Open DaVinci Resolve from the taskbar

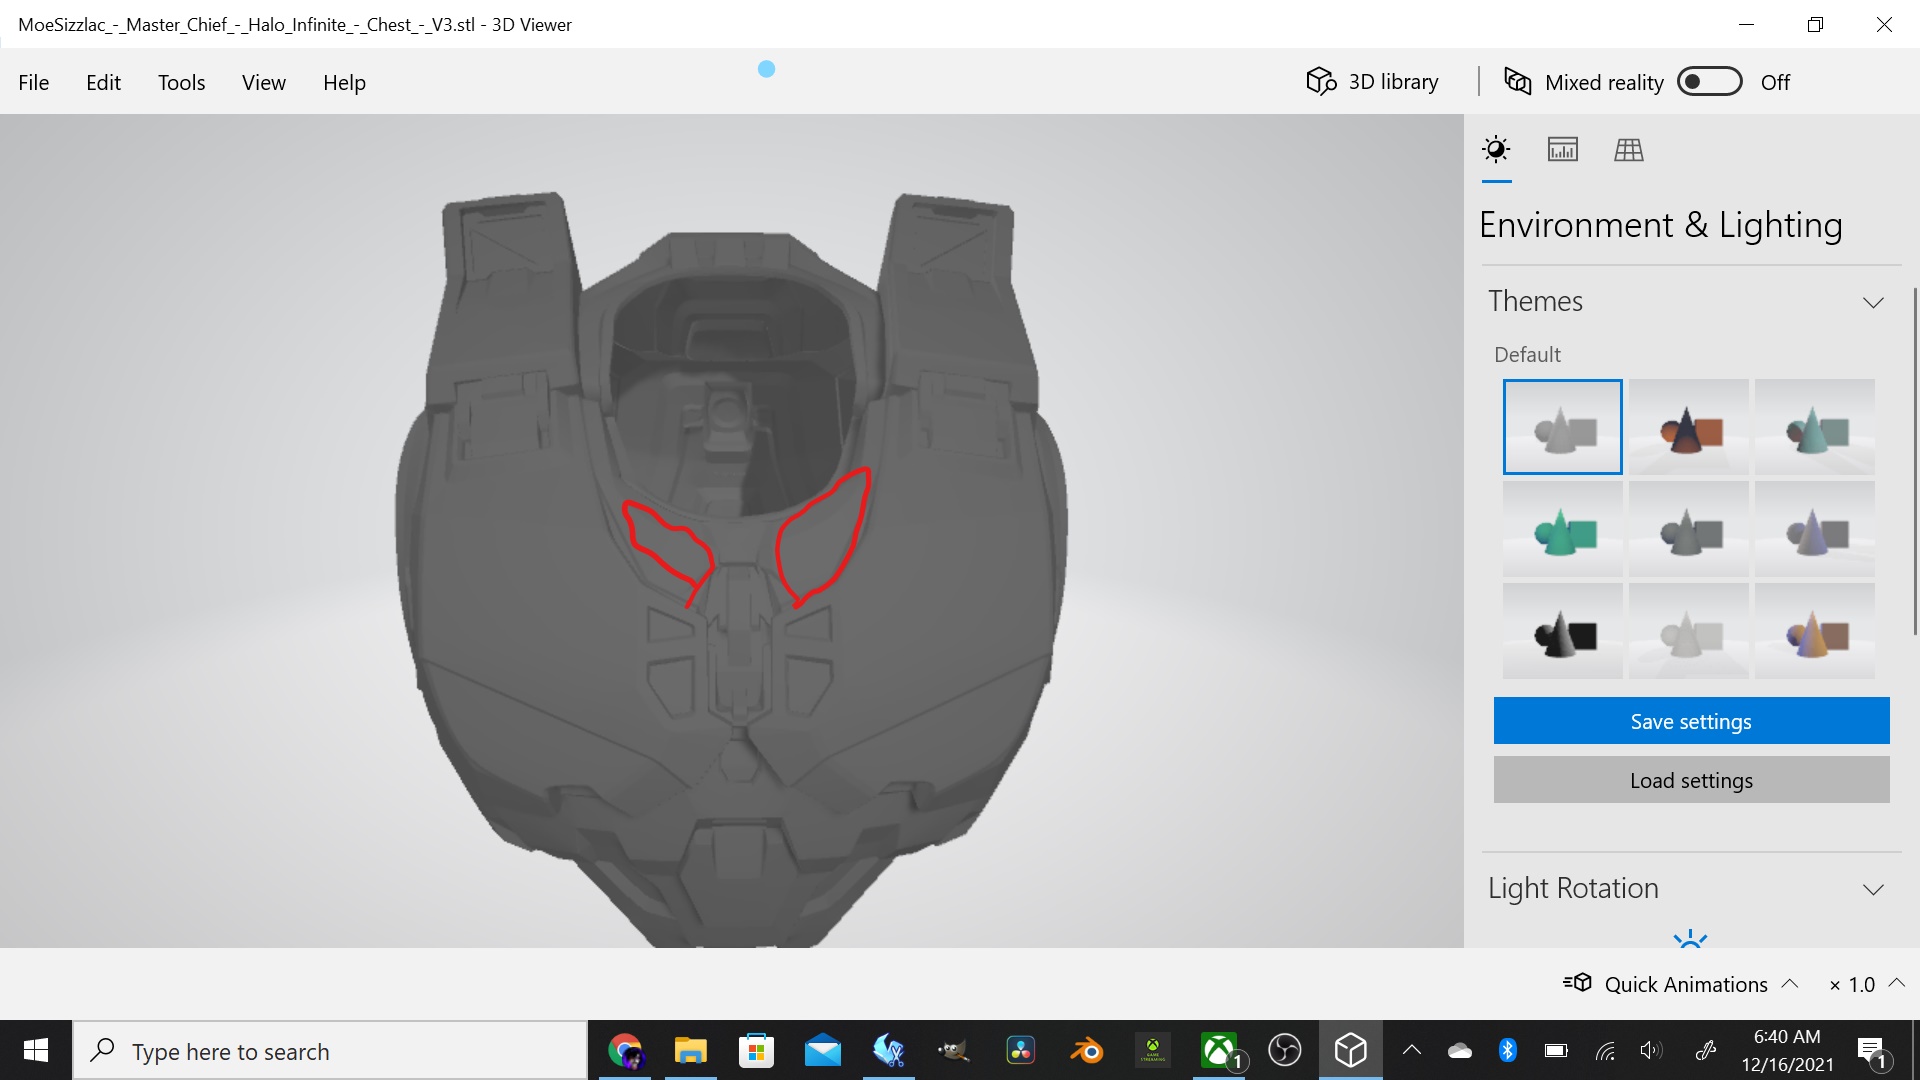pyautogui.click(x=1020, y=1051)
